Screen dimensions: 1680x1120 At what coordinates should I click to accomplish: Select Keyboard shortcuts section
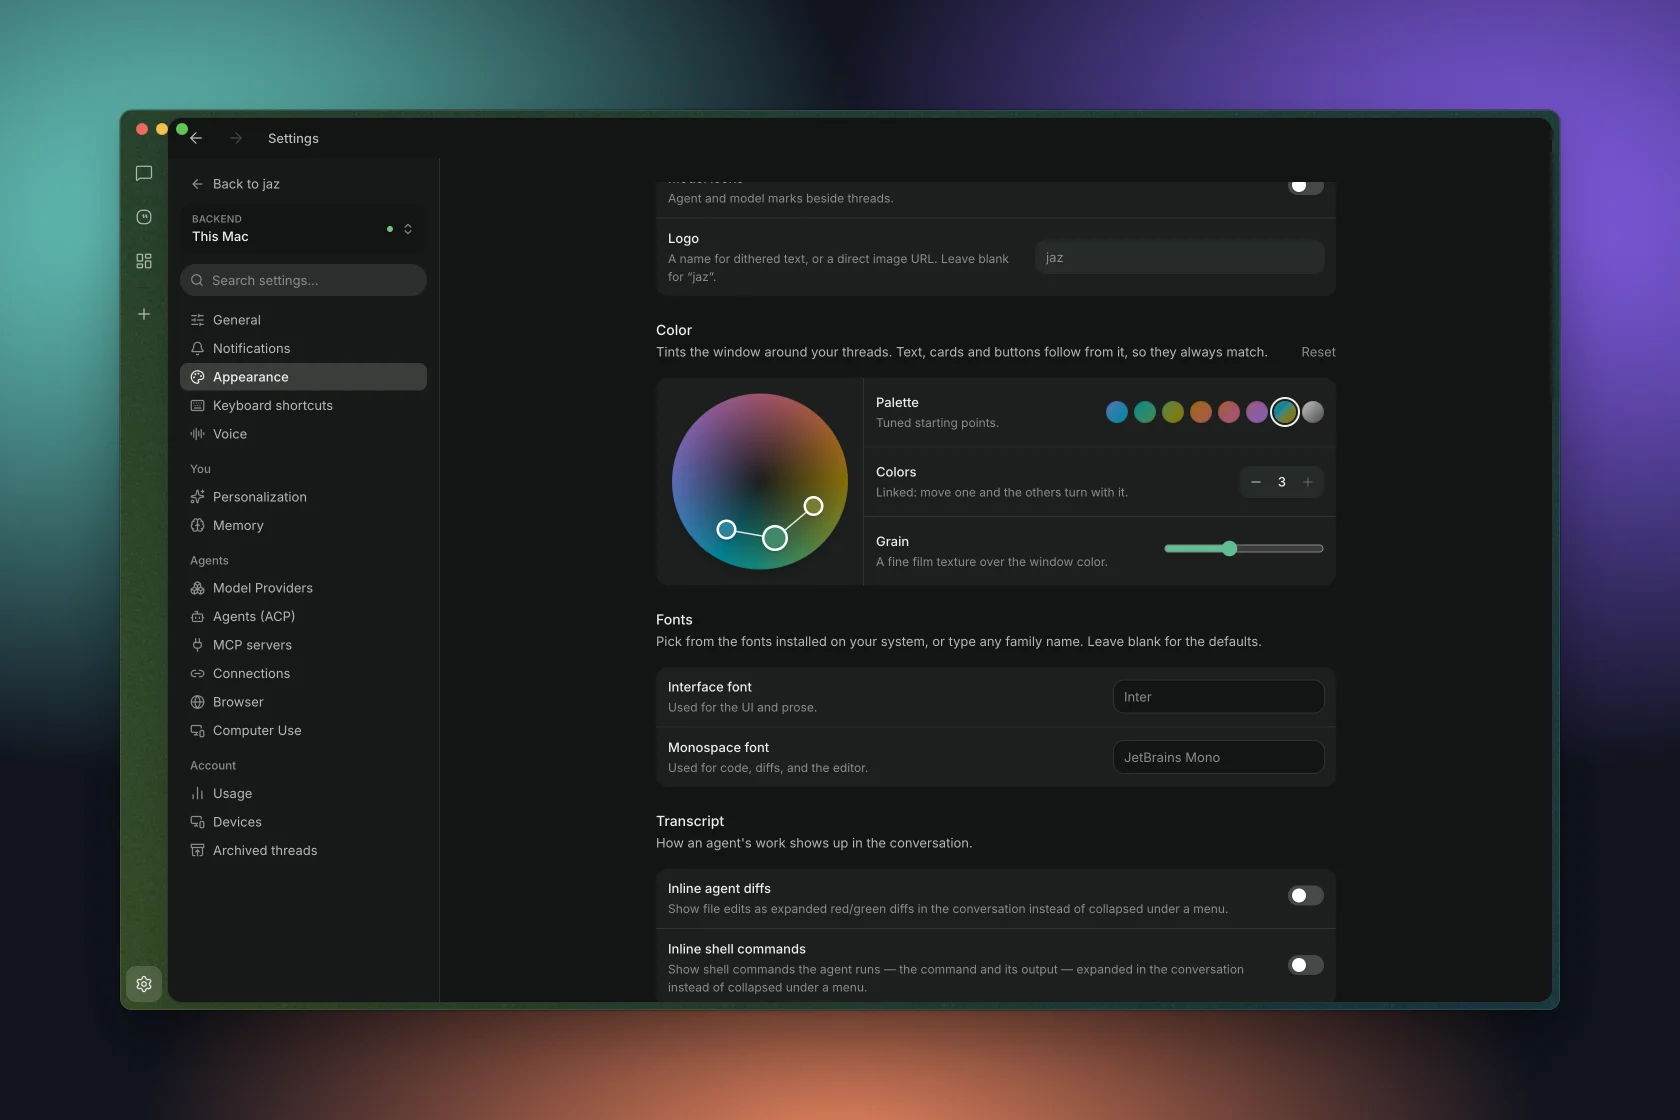click(303, 405)
